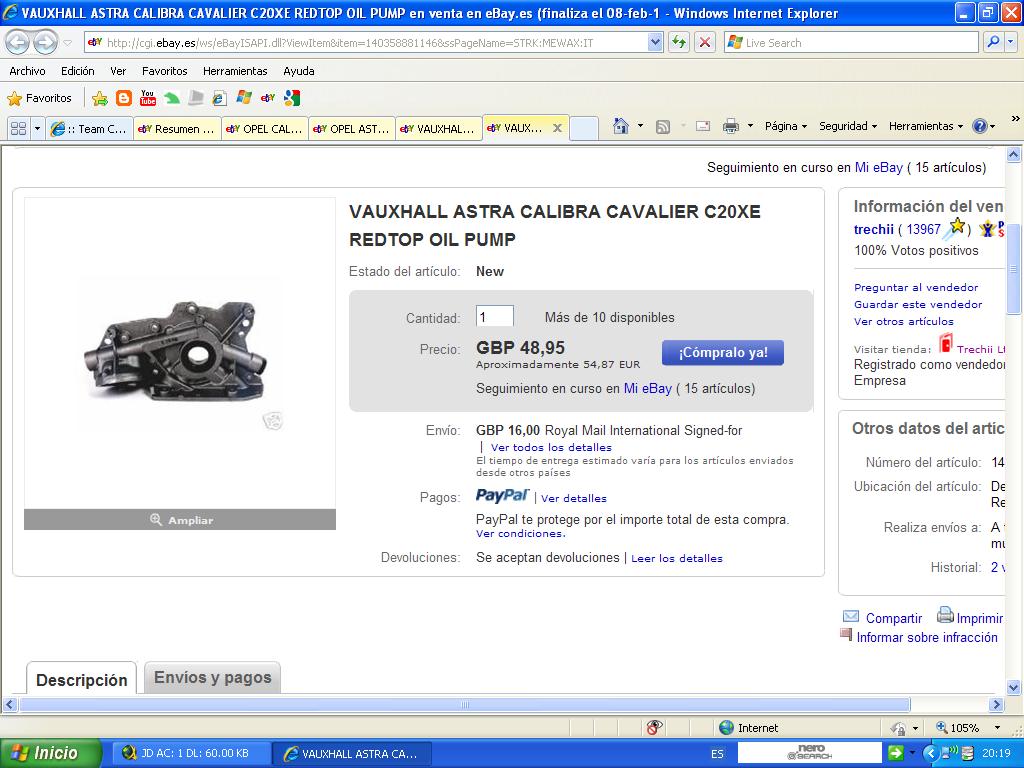
Task: Open the YouTube favorite icon
Action: click(x=148, y=98)
